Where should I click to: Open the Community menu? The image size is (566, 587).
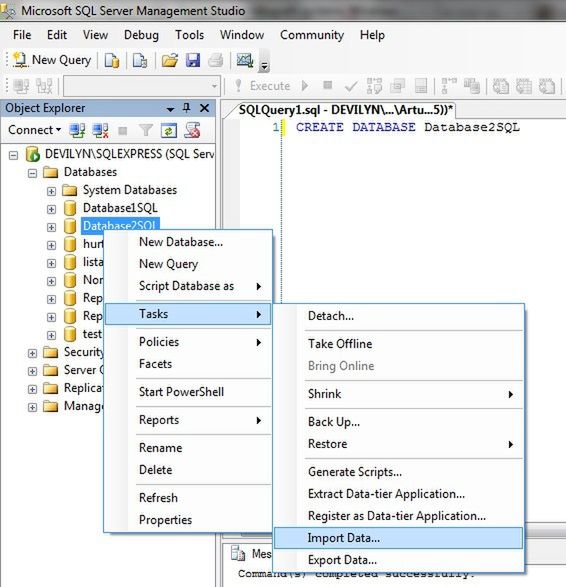(312, 35)
